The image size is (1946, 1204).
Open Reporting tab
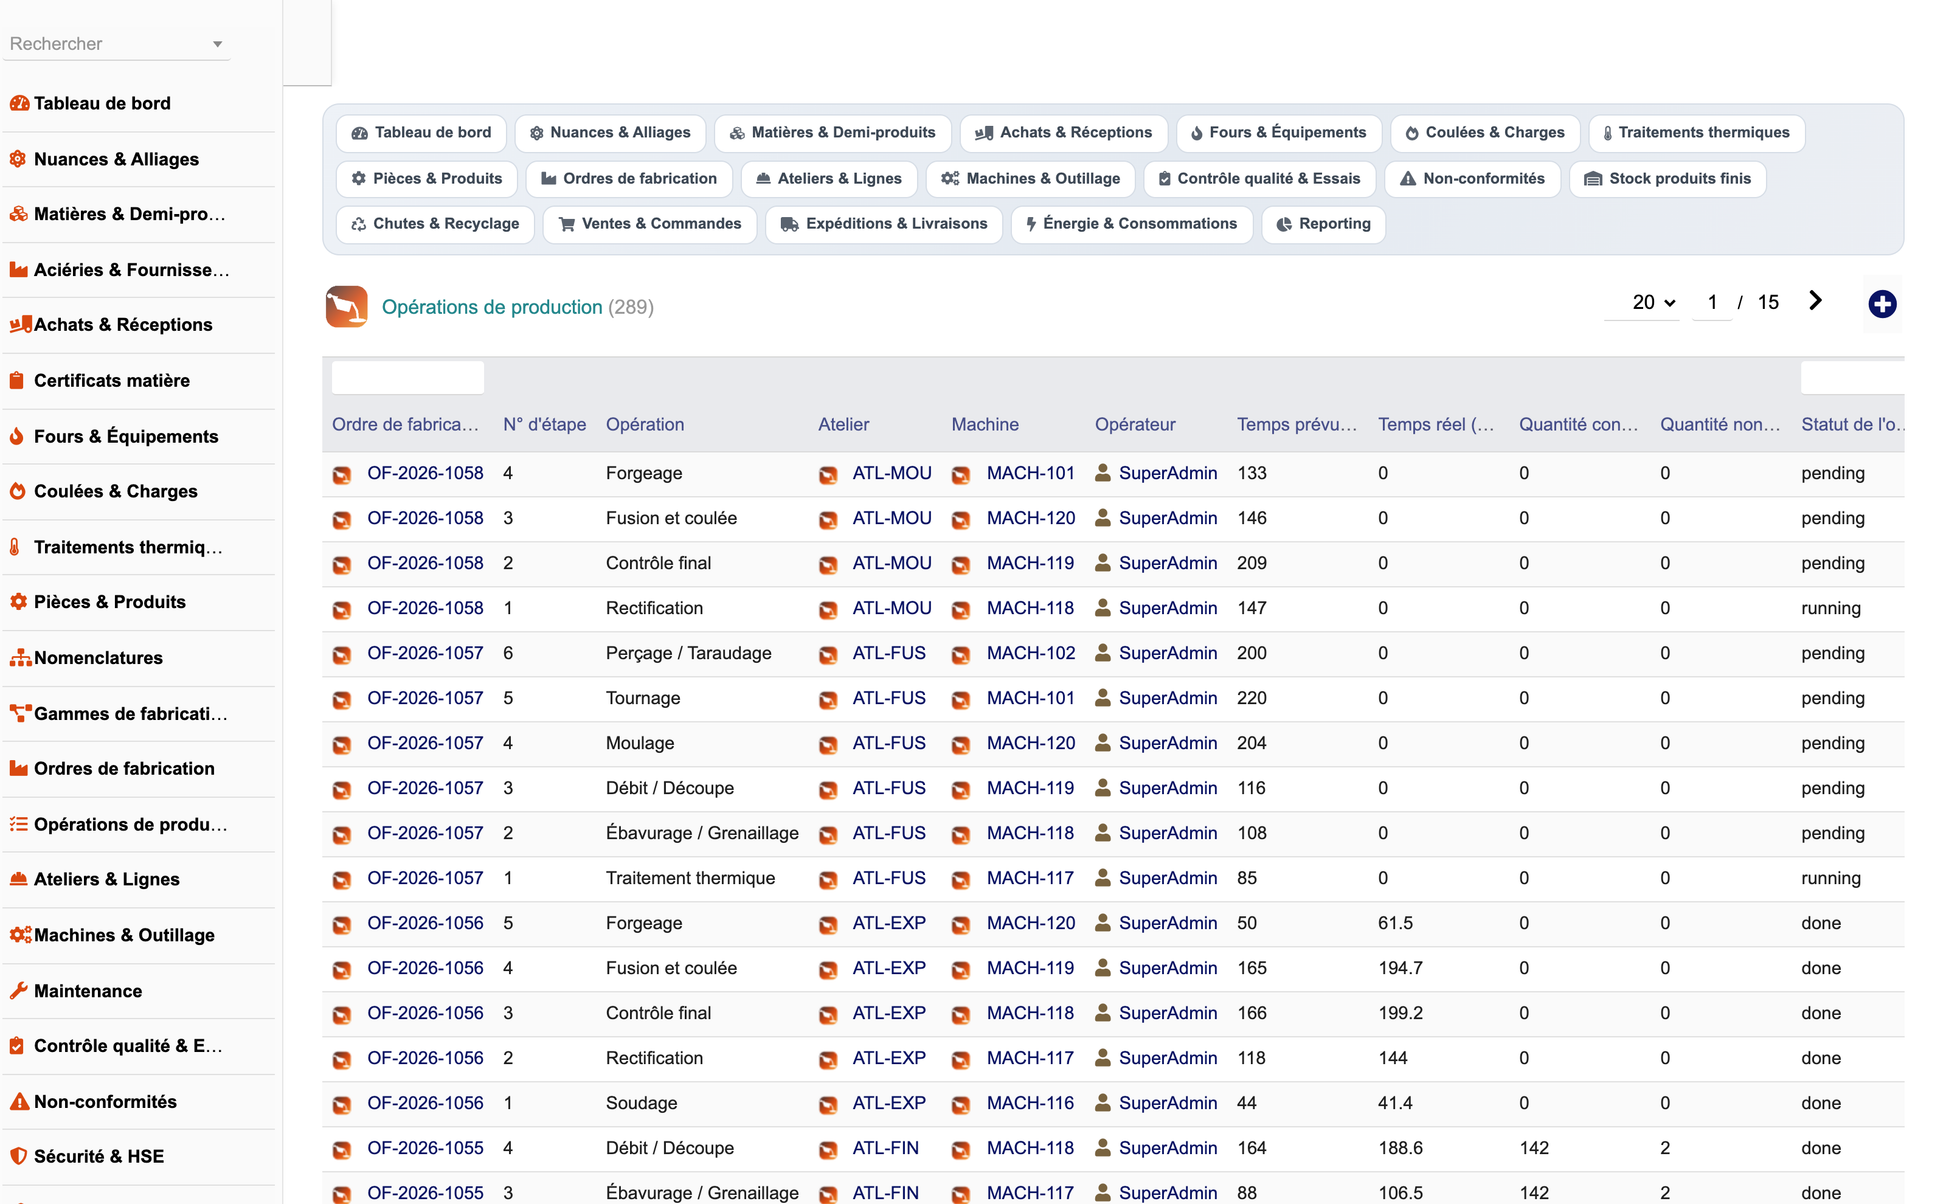1323,224
